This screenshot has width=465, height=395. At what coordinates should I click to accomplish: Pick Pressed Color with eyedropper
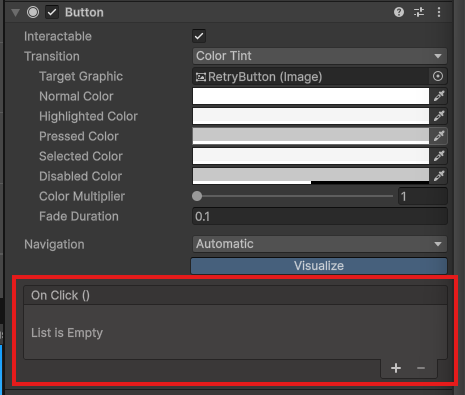point(439,136)
